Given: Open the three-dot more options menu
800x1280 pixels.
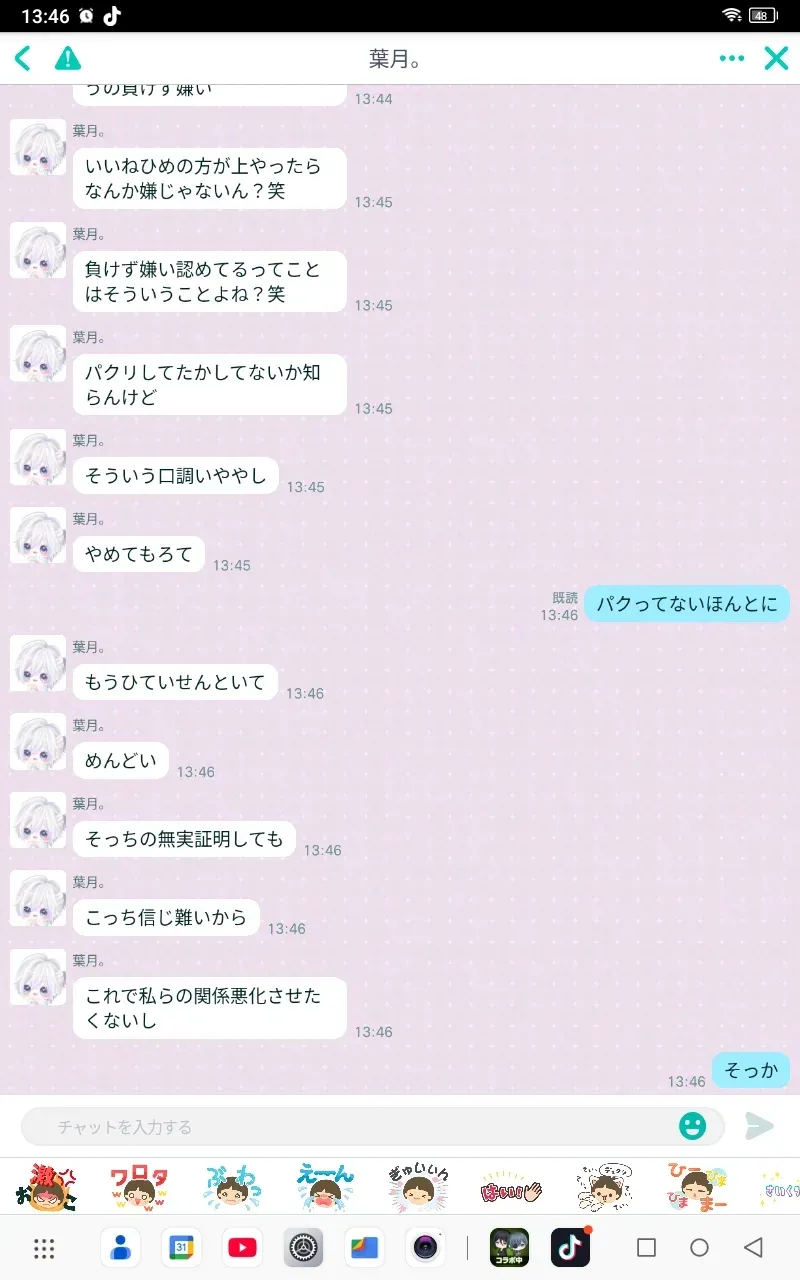Looking at the screenshot, I should [732, 58].
